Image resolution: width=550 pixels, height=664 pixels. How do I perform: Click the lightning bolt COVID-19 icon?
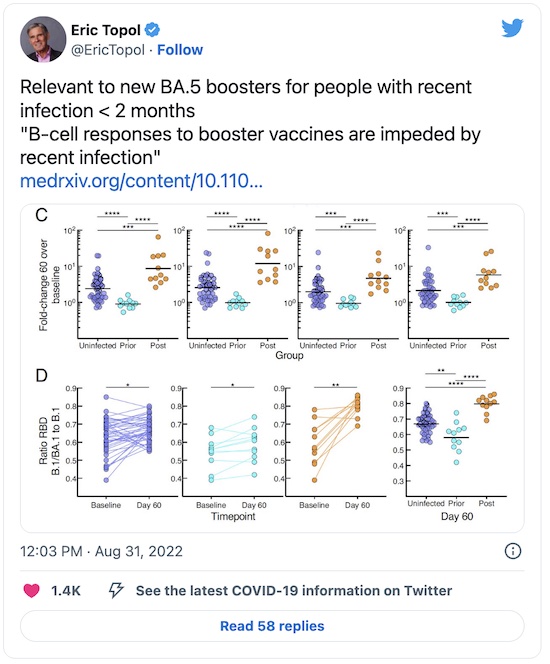pos(116,590)
